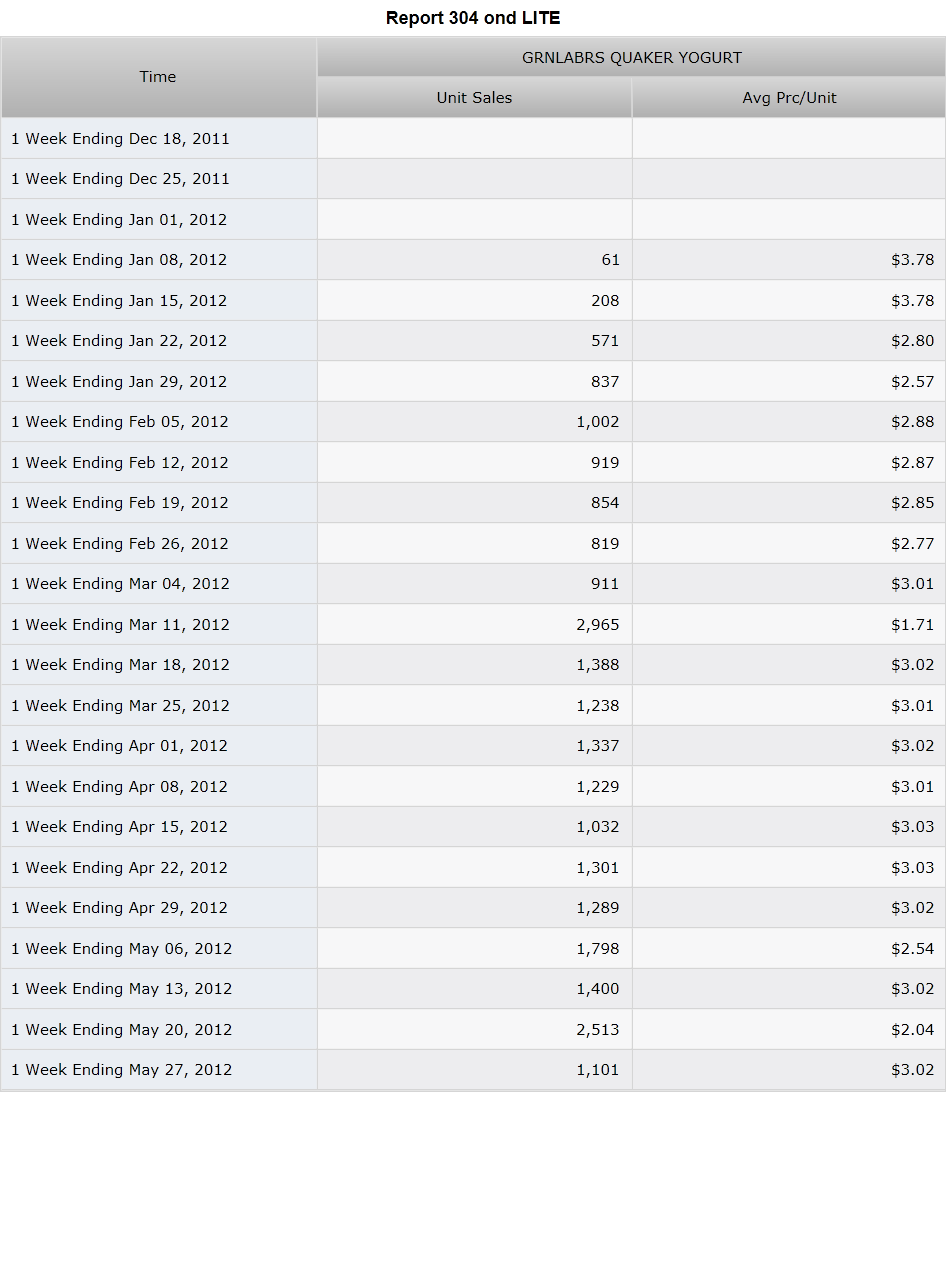The height and width of the screenshot is (1284, 946).
Task: Click the GRNLABRS QUAKER YOGURT group header
Action: tap(632, 58)
